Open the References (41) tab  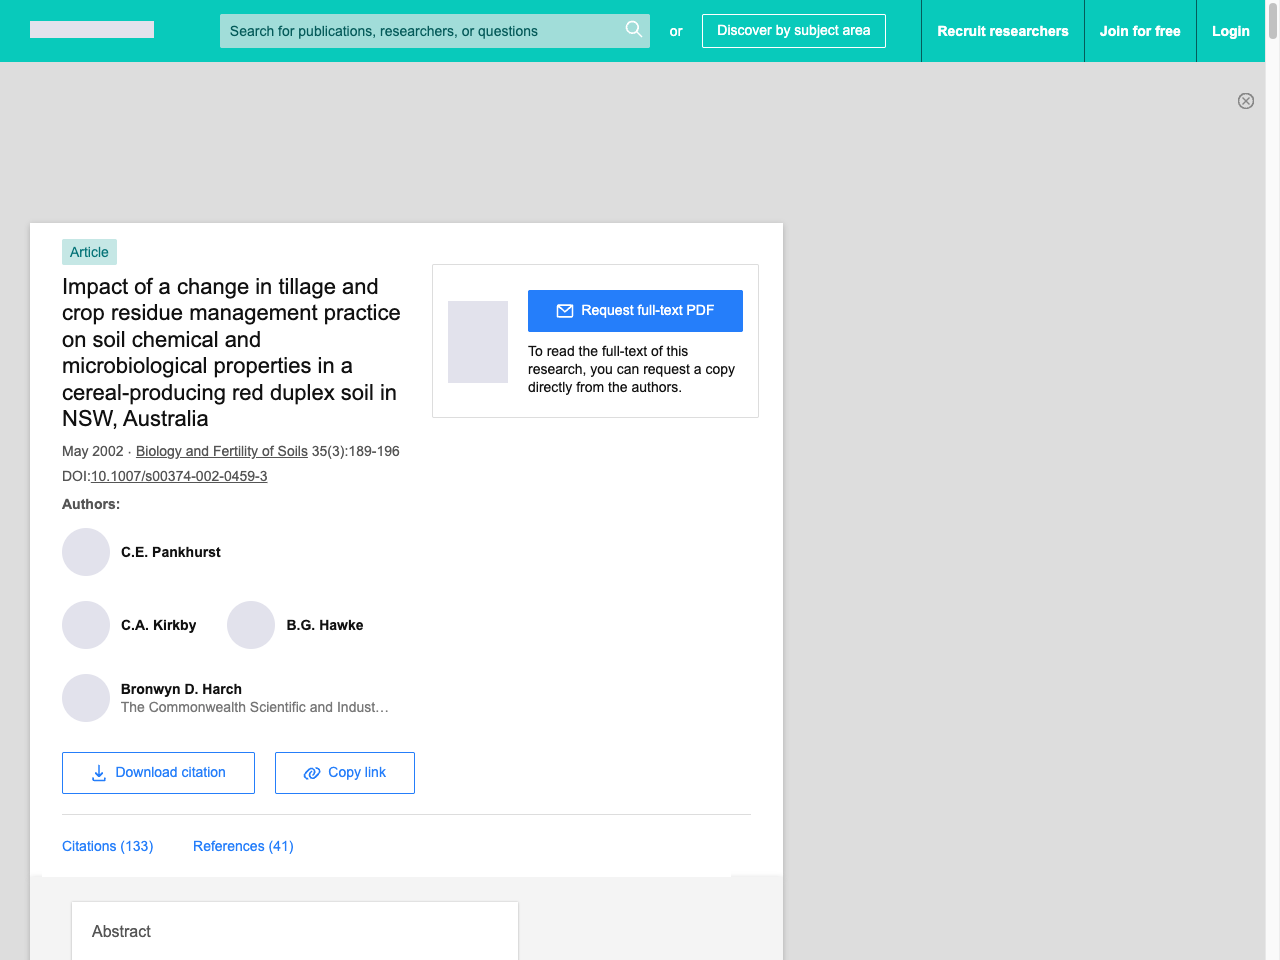[x=243, y=846]
